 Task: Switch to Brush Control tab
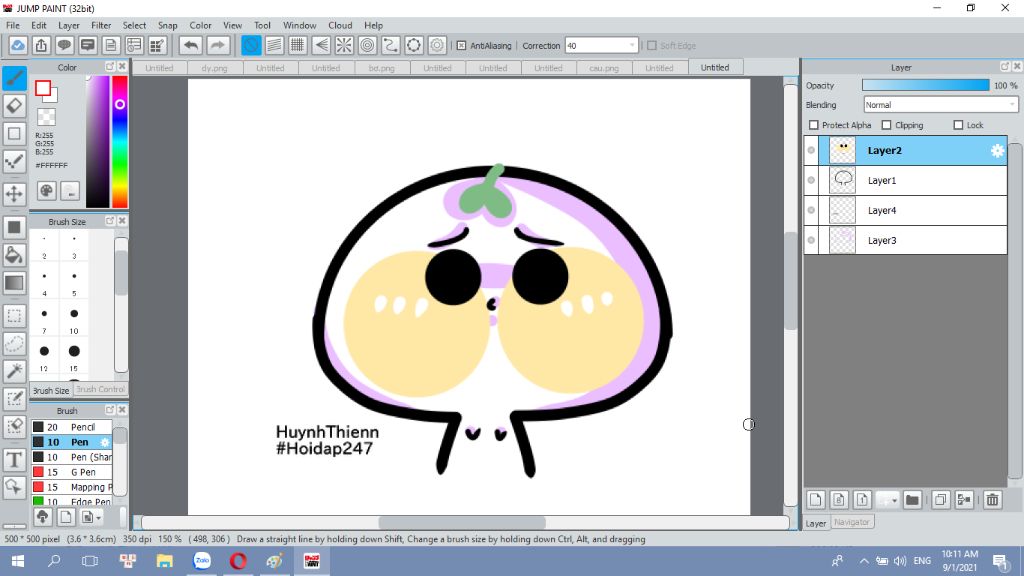100,389
